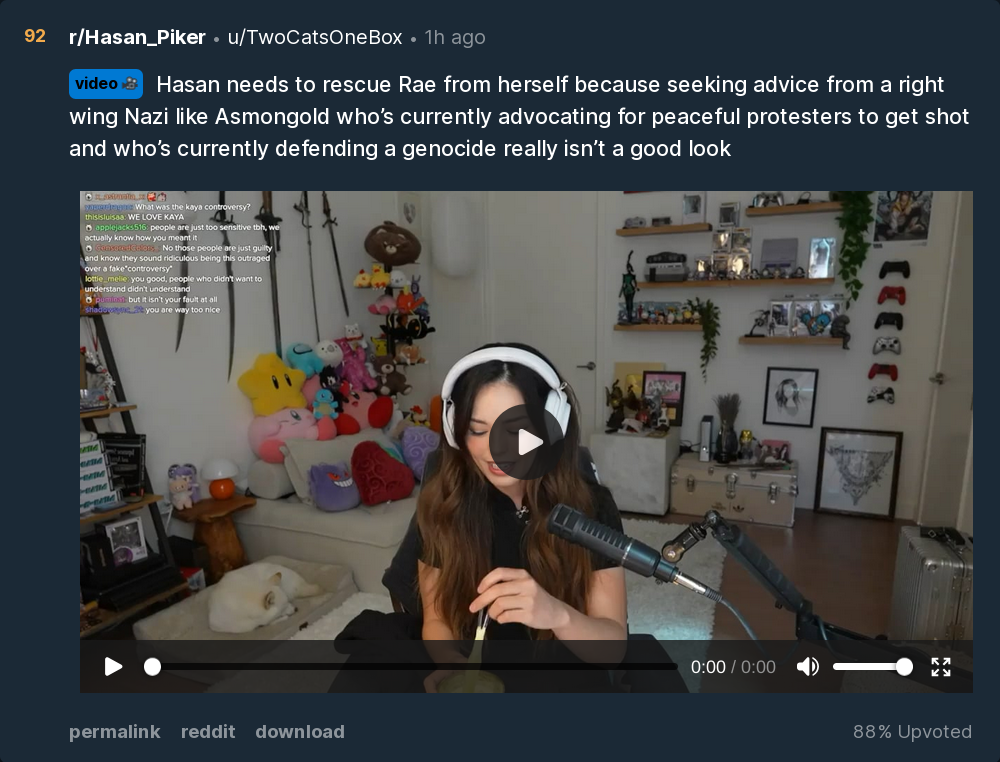Click the middle of the video seek track
1000x762 pixels.
pos(415,667)
